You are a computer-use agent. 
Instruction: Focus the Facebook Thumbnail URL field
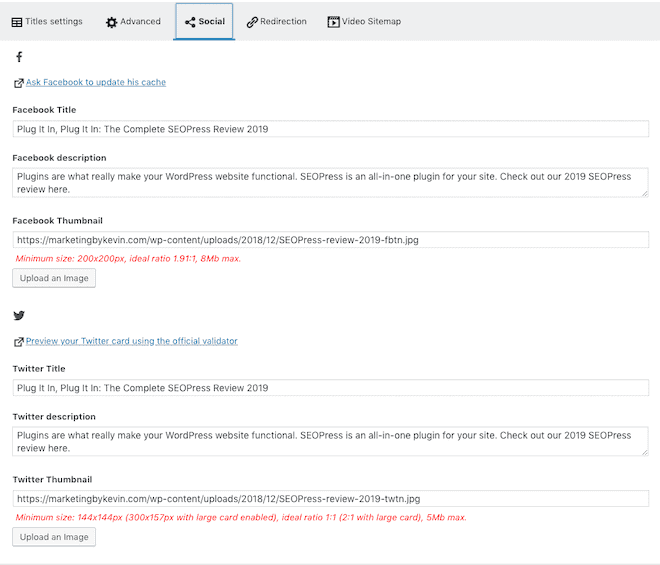click(330, 240)
